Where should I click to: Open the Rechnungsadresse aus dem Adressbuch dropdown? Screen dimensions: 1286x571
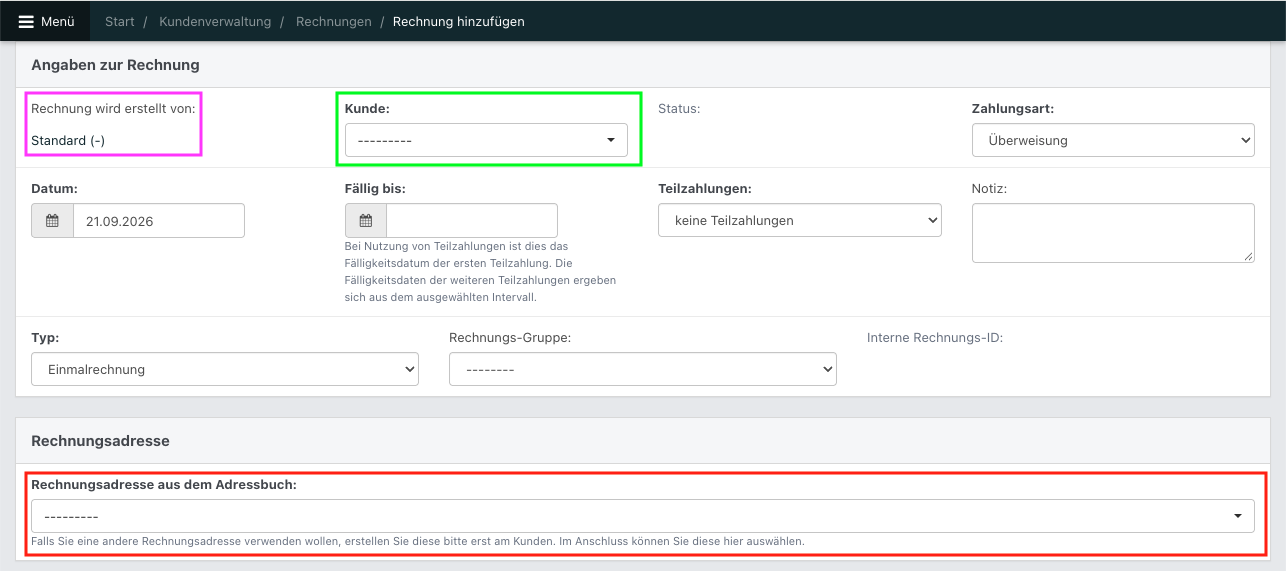pos(643,516)
